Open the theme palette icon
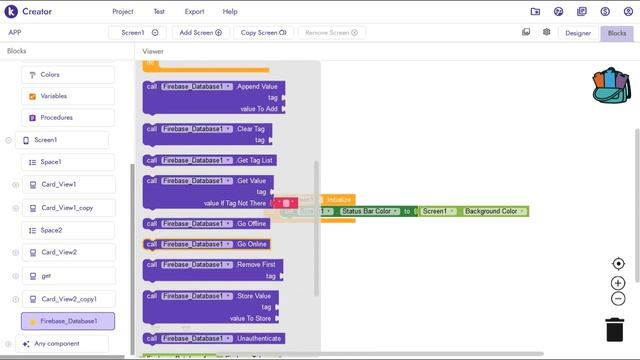Screen dimensions: 640x360 click(558, 11)
